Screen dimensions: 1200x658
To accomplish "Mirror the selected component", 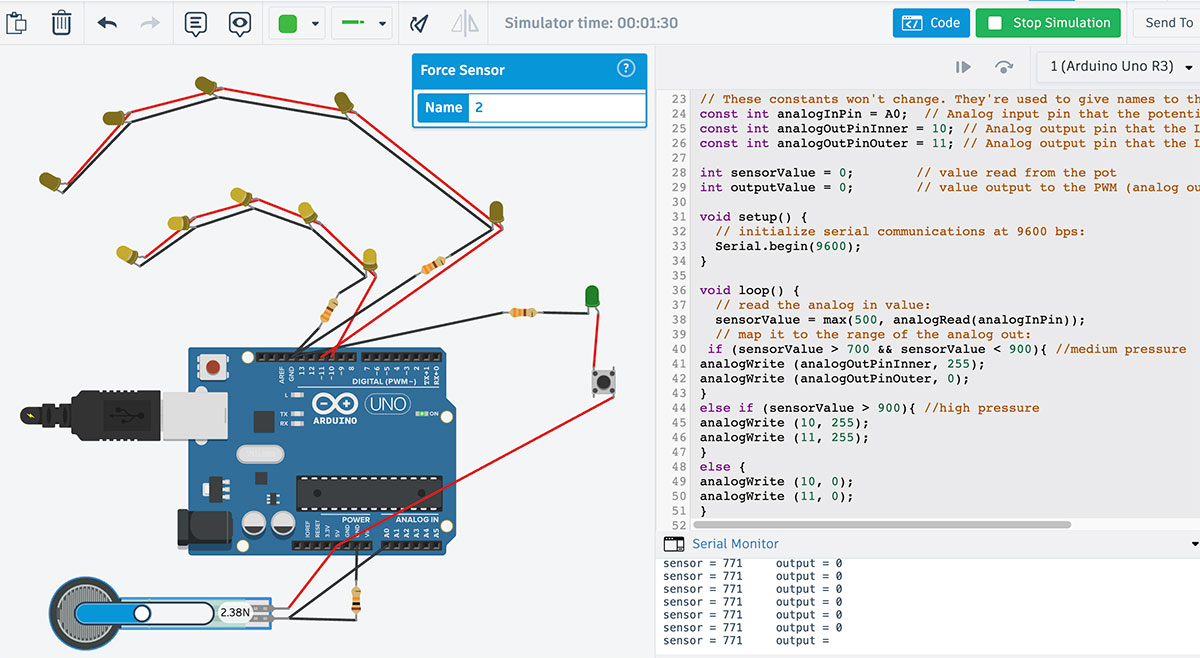I will [464, 23].
